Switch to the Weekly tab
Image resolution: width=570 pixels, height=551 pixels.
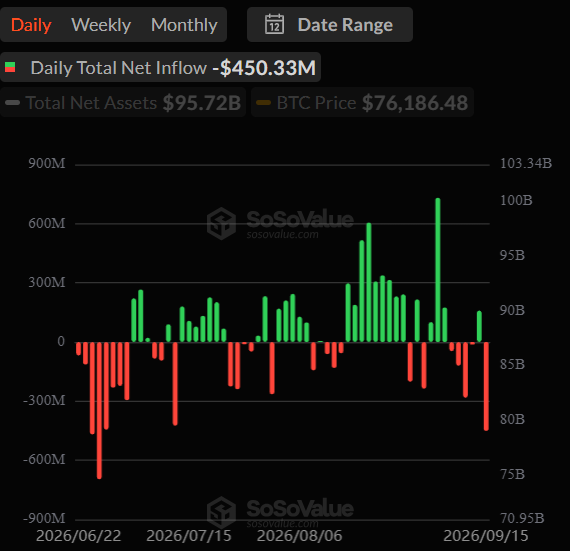coord(101,25)
